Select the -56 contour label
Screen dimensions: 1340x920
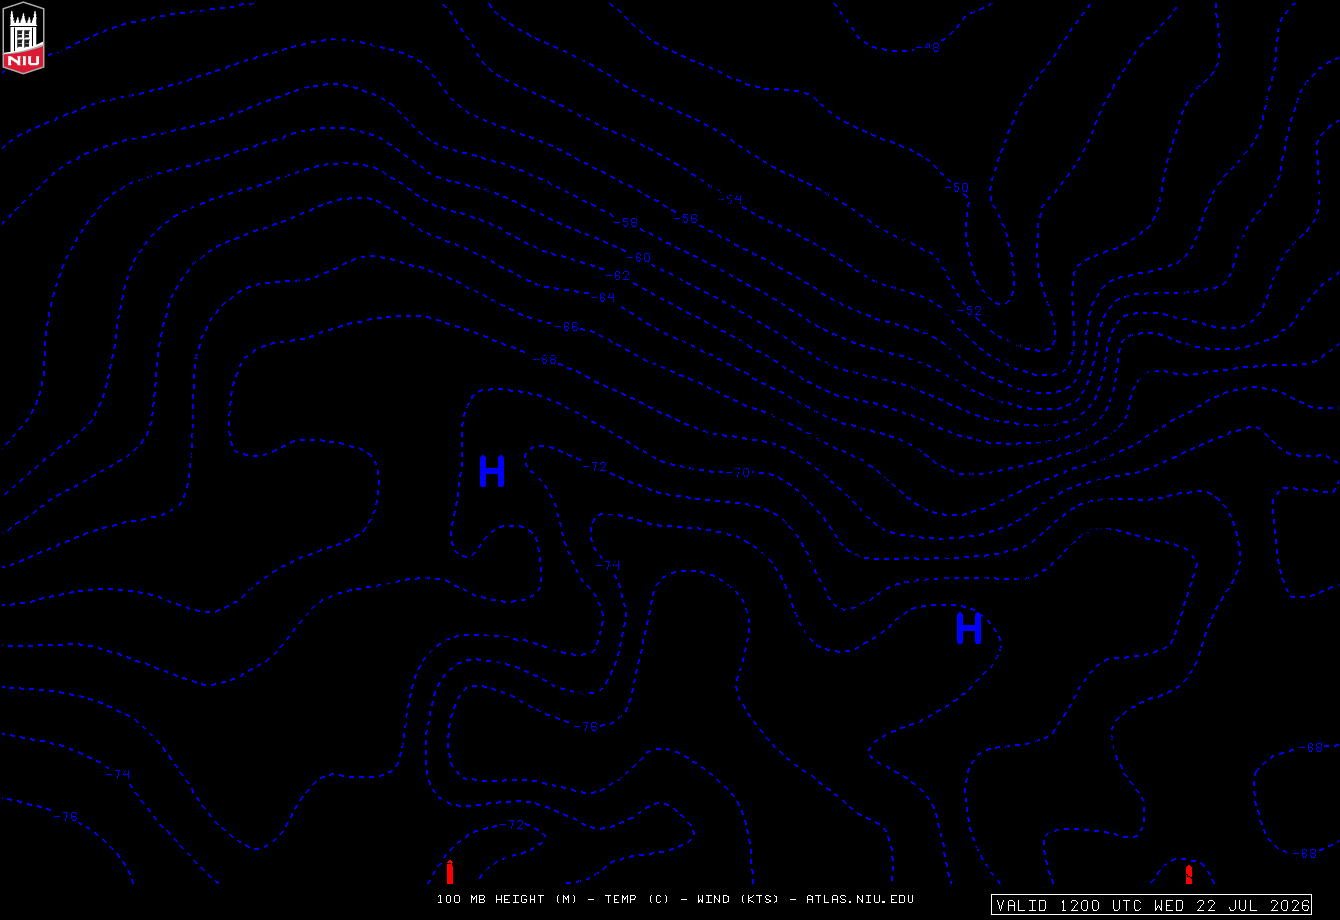(x=686, y=218)
